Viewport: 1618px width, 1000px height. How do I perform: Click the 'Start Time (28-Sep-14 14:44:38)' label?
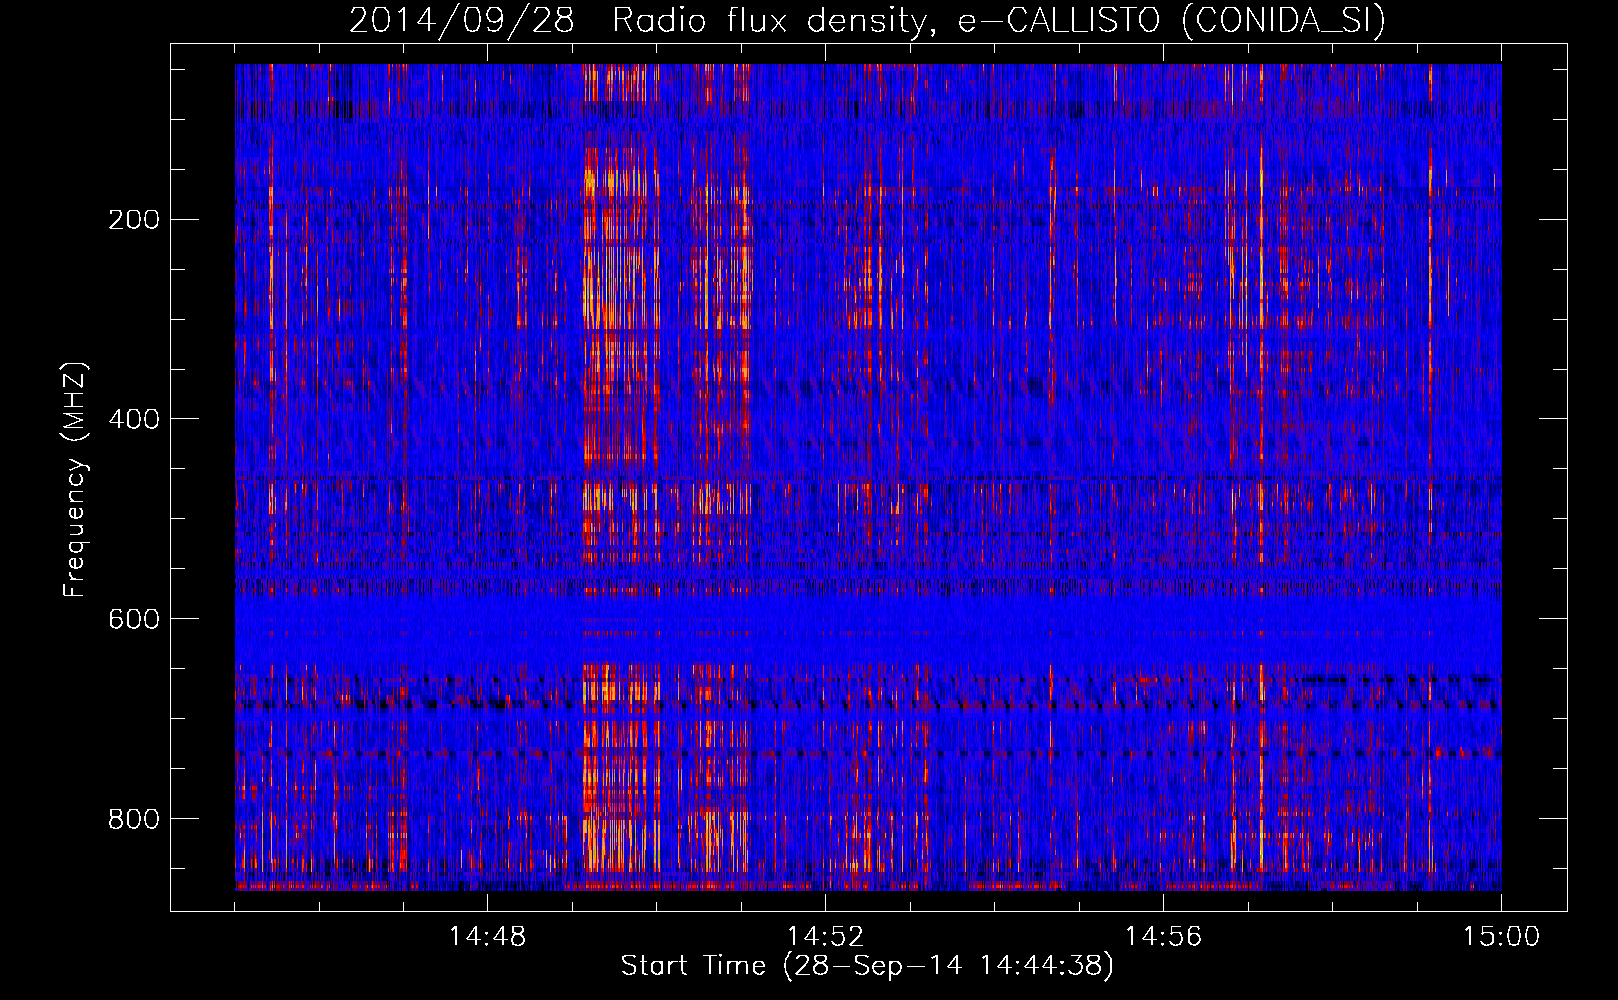coord(867,966)
